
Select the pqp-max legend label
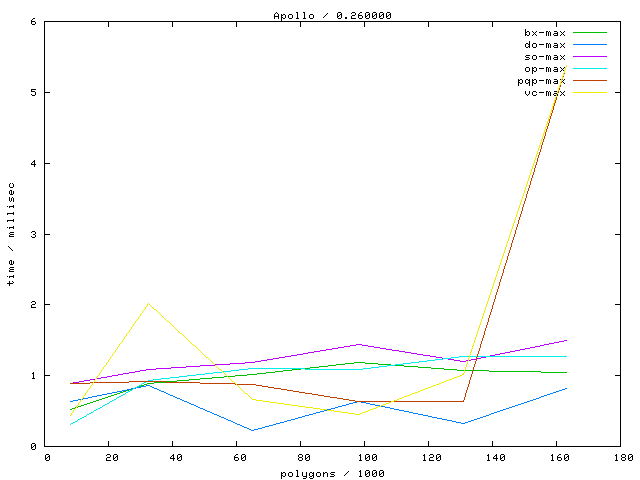click(x=542, y=81)
